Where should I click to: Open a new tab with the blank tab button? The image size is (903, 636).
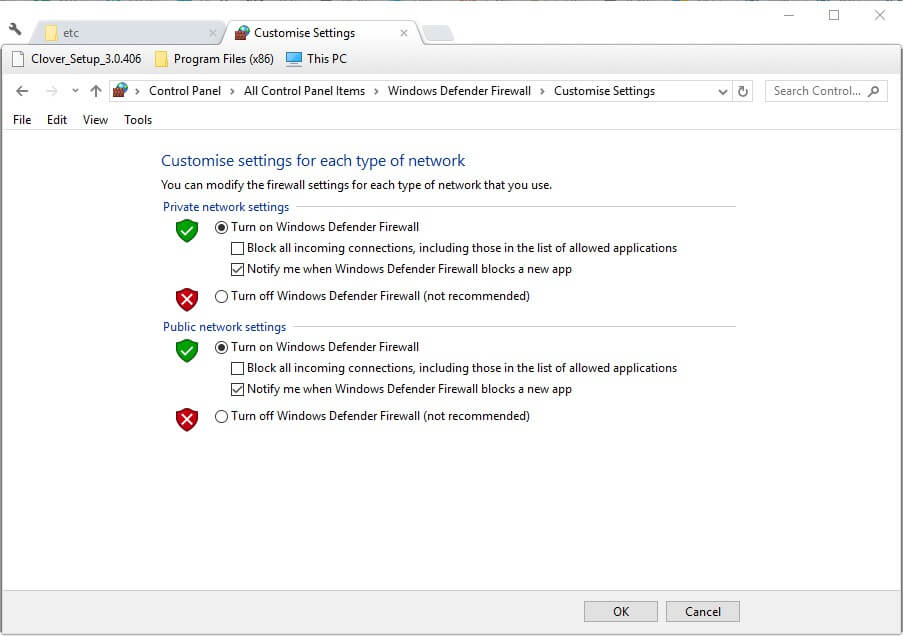[438, 33]
